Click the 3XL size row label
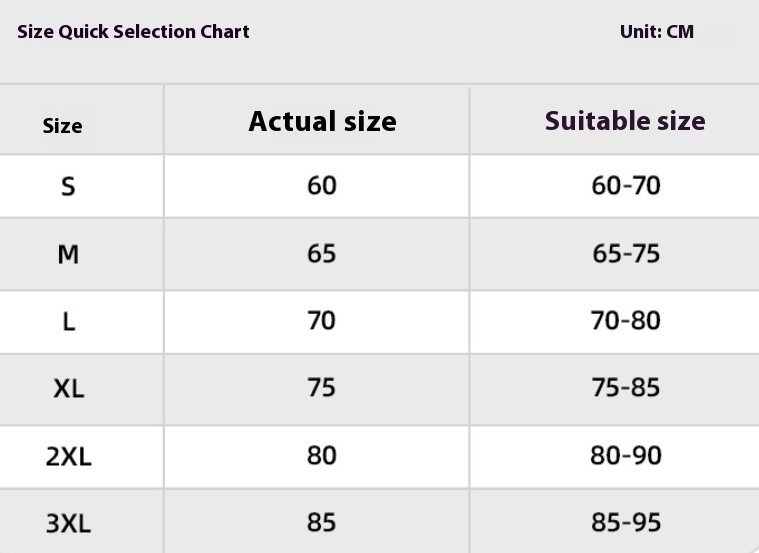This screenshot has height=553, width=759. point(68,523)
